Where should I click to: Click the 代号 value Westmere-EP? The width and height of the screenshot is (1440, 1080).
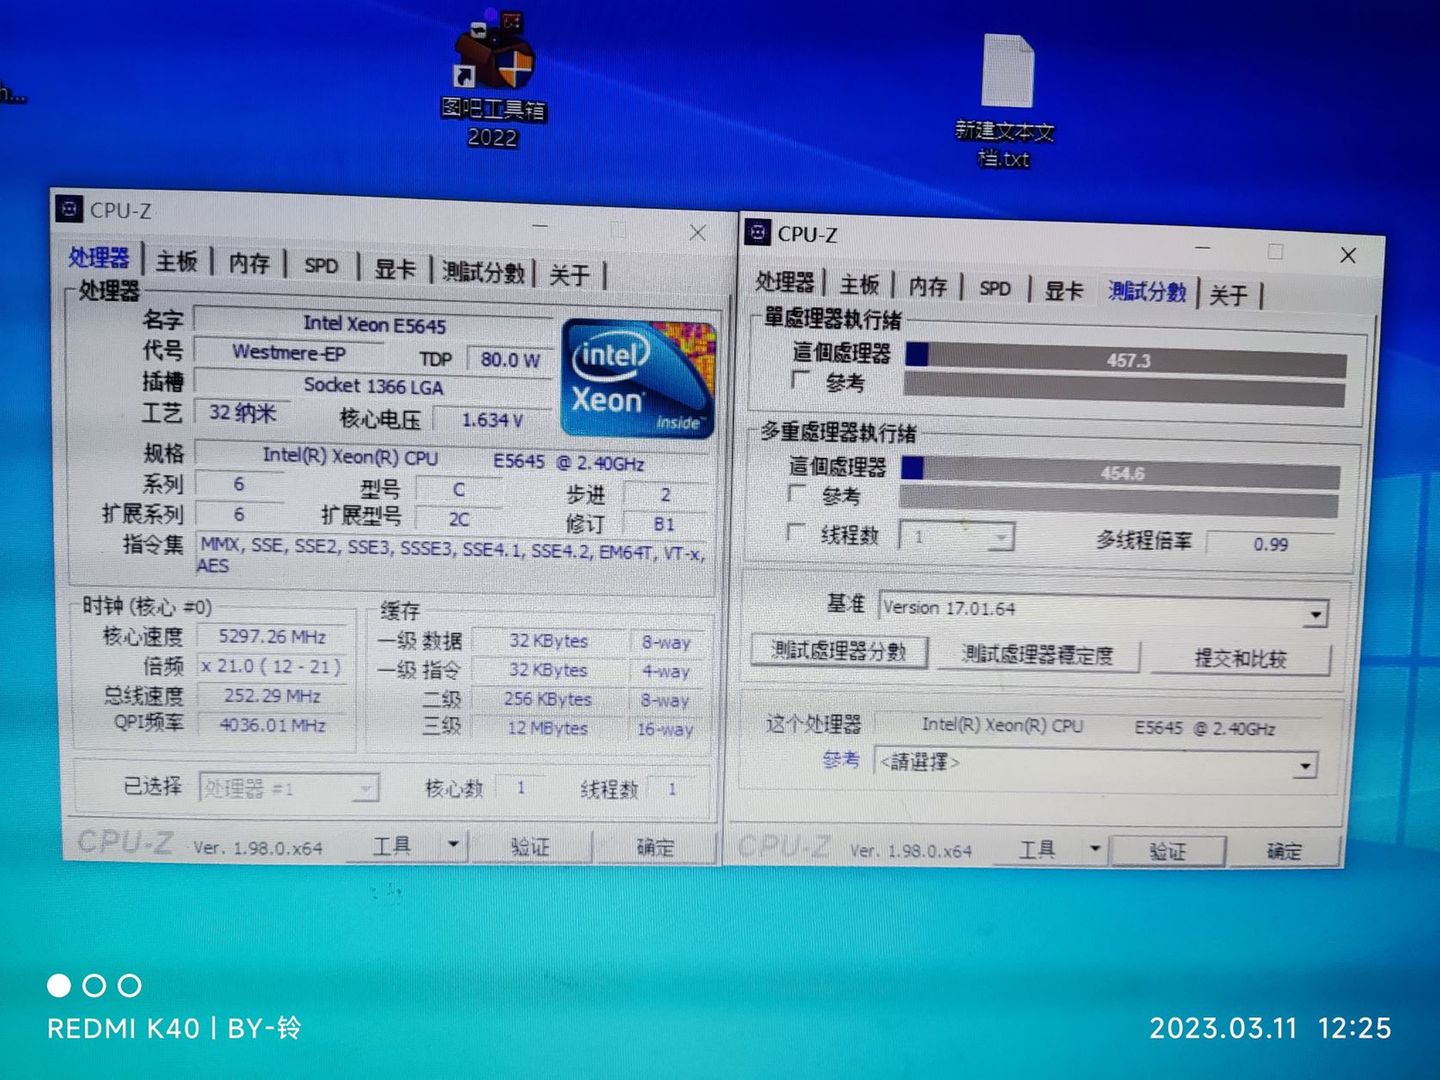tap(288, 352)
